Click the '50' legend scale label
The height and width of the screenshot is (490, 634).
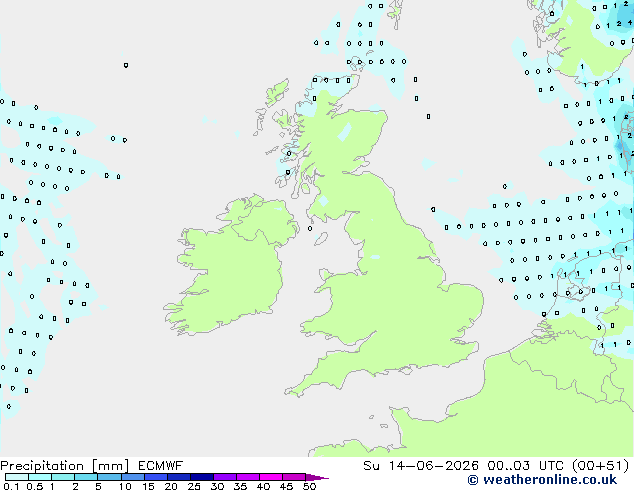point(309,486)
